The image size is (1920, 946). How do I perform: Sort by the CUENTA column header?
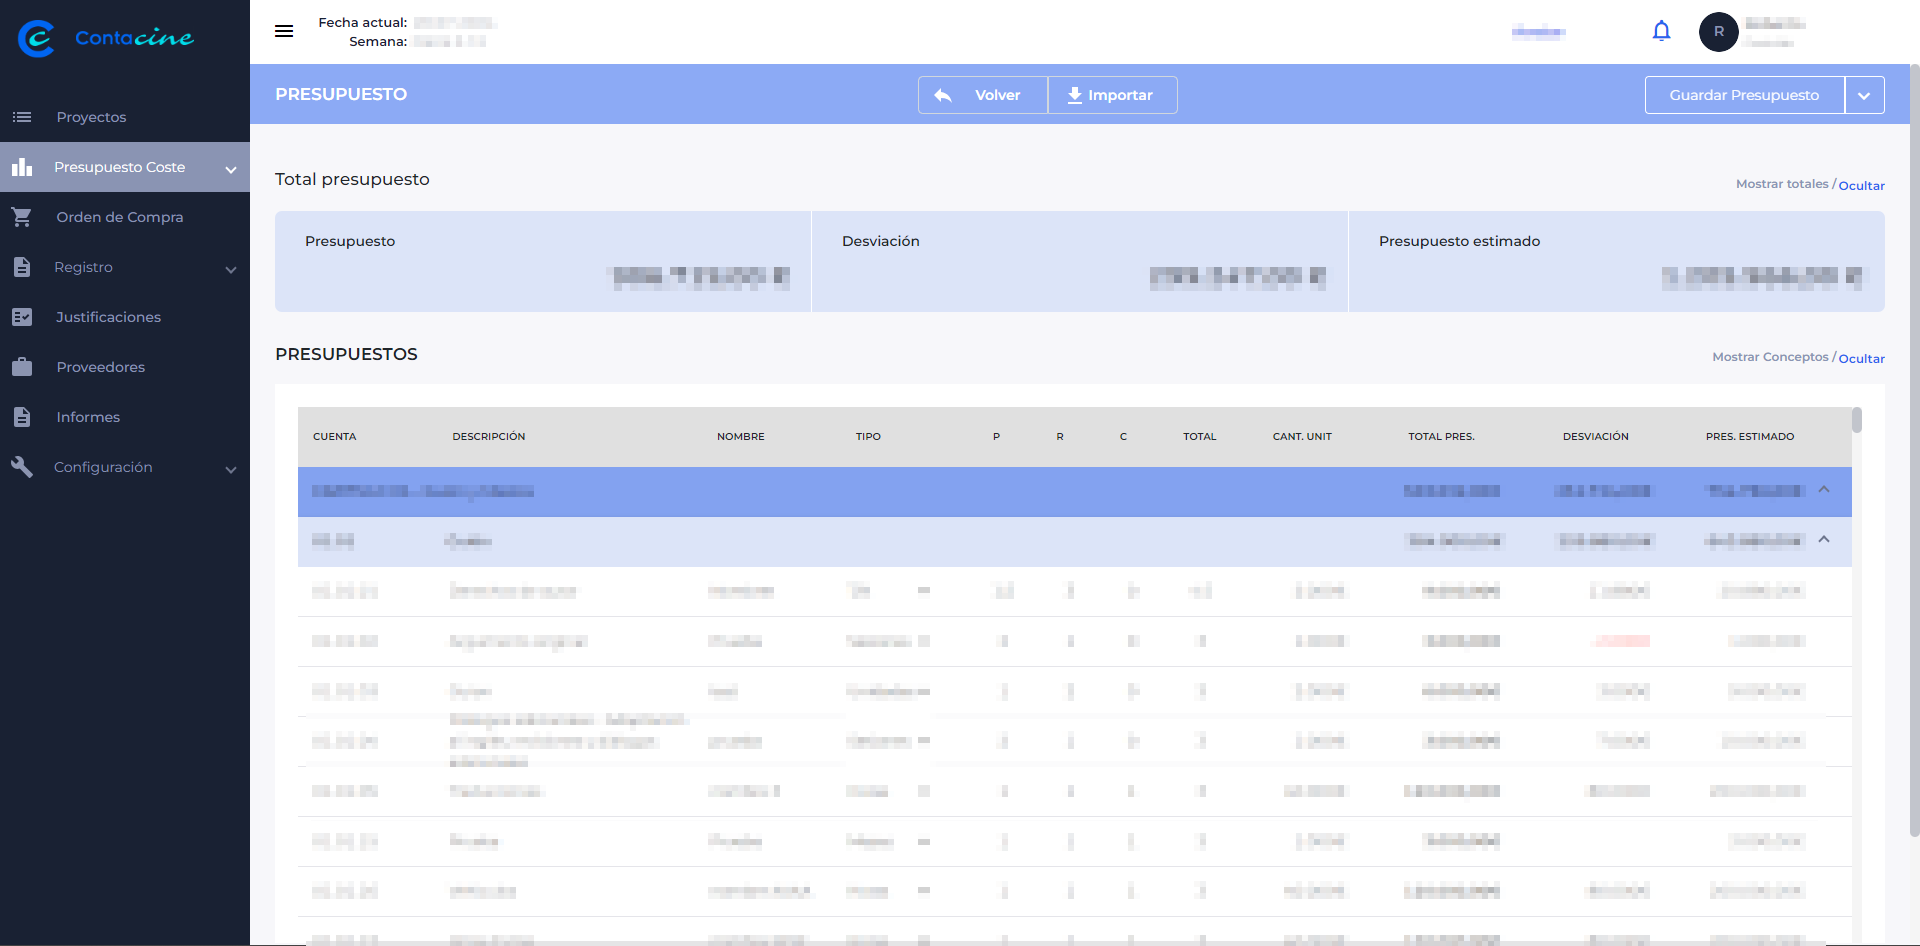pos(334,436)
